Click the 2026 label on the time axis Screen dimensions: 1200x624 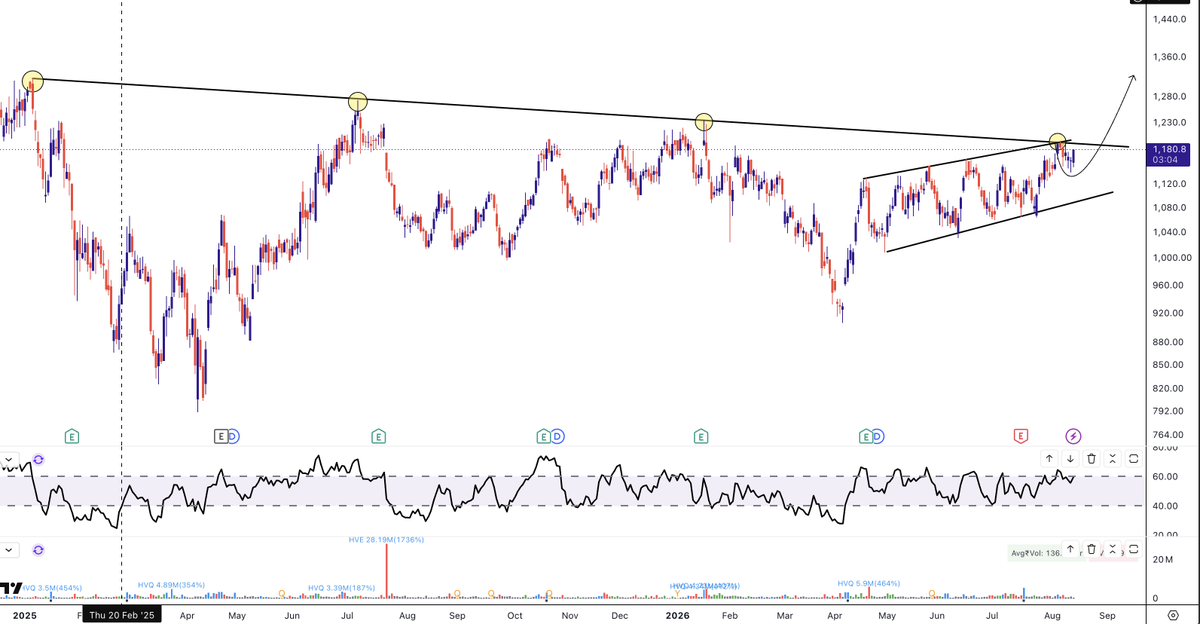[x=677, y=615]
